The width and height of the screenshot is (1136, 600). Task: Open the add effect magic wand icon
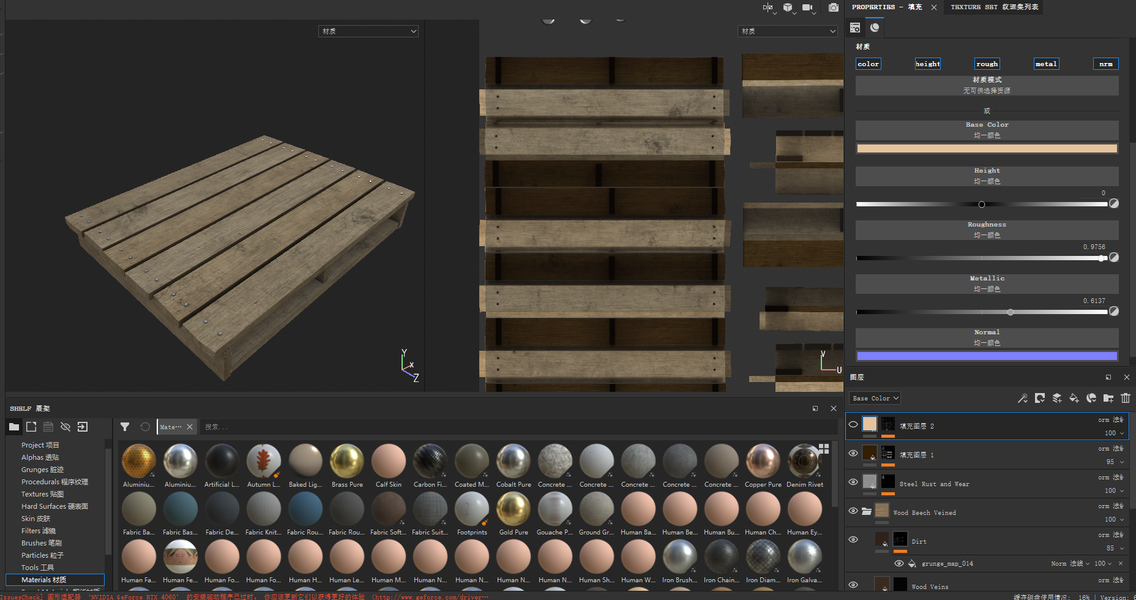(1022, 398)
